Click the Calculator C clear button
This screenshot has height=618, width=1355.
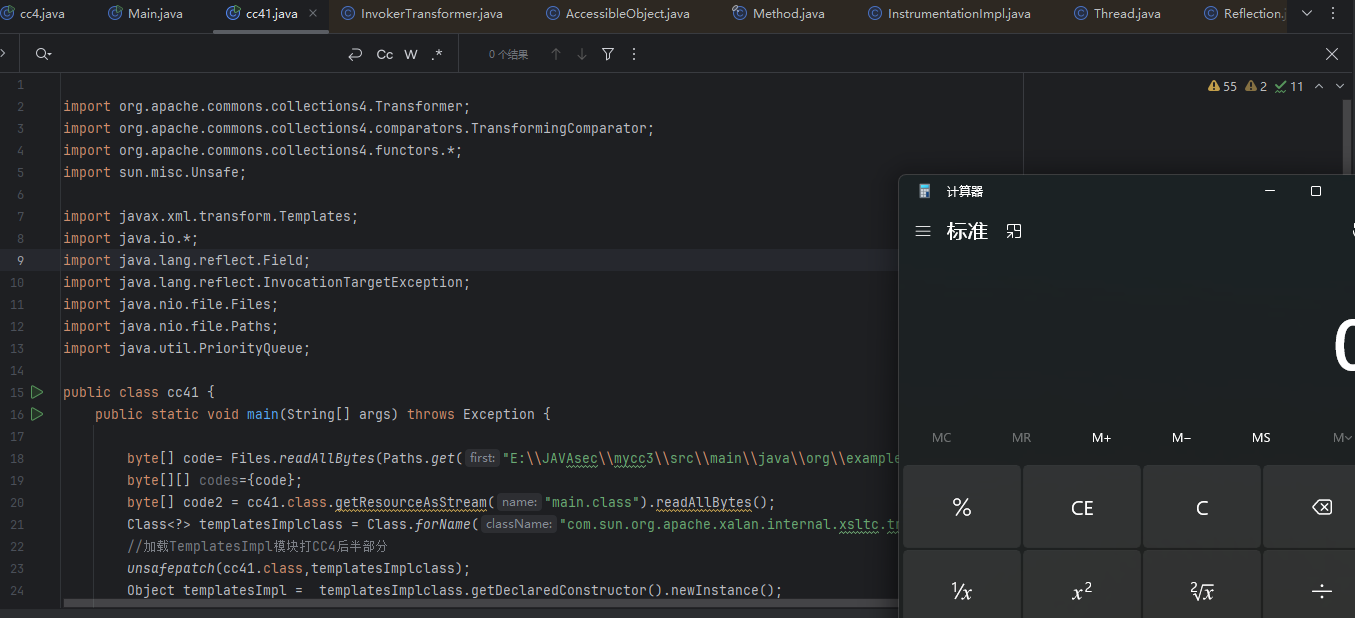[1202, 507]
